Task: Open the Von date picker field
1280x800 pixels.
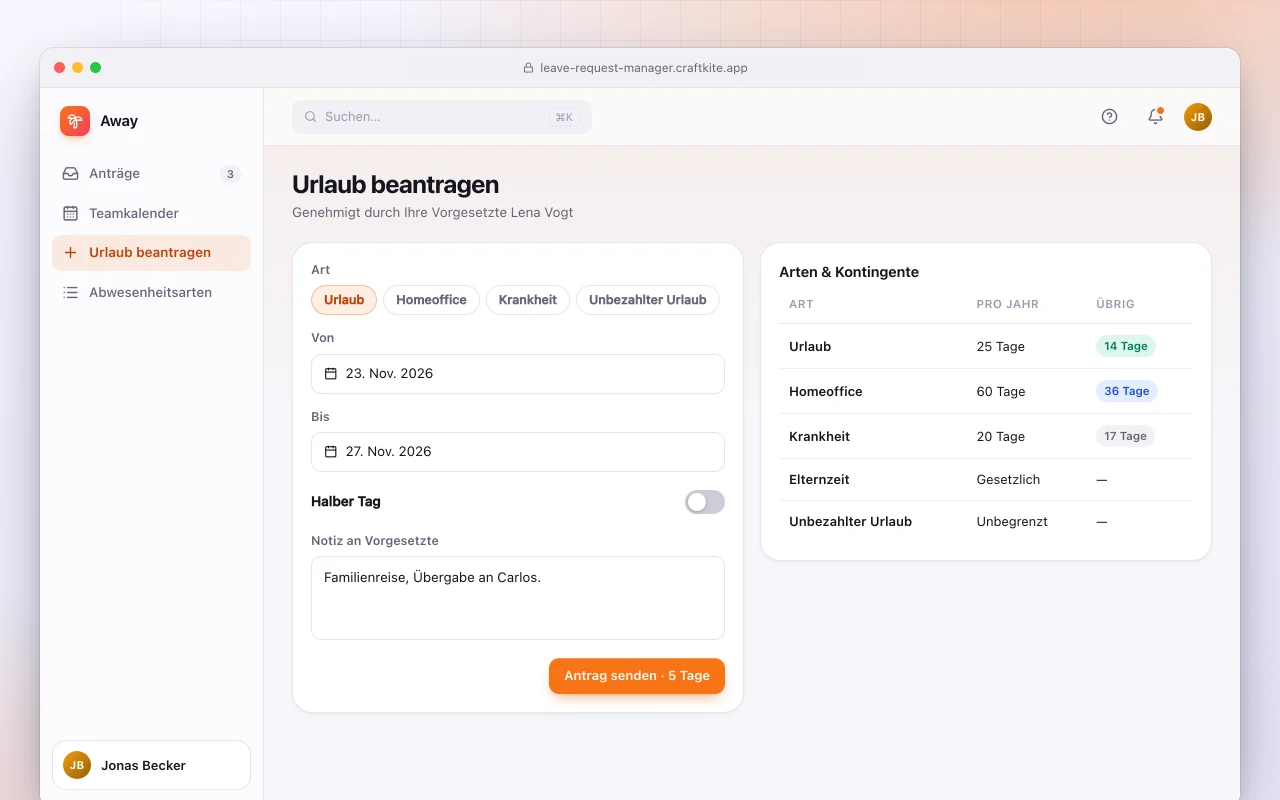Action: [518, 374]
